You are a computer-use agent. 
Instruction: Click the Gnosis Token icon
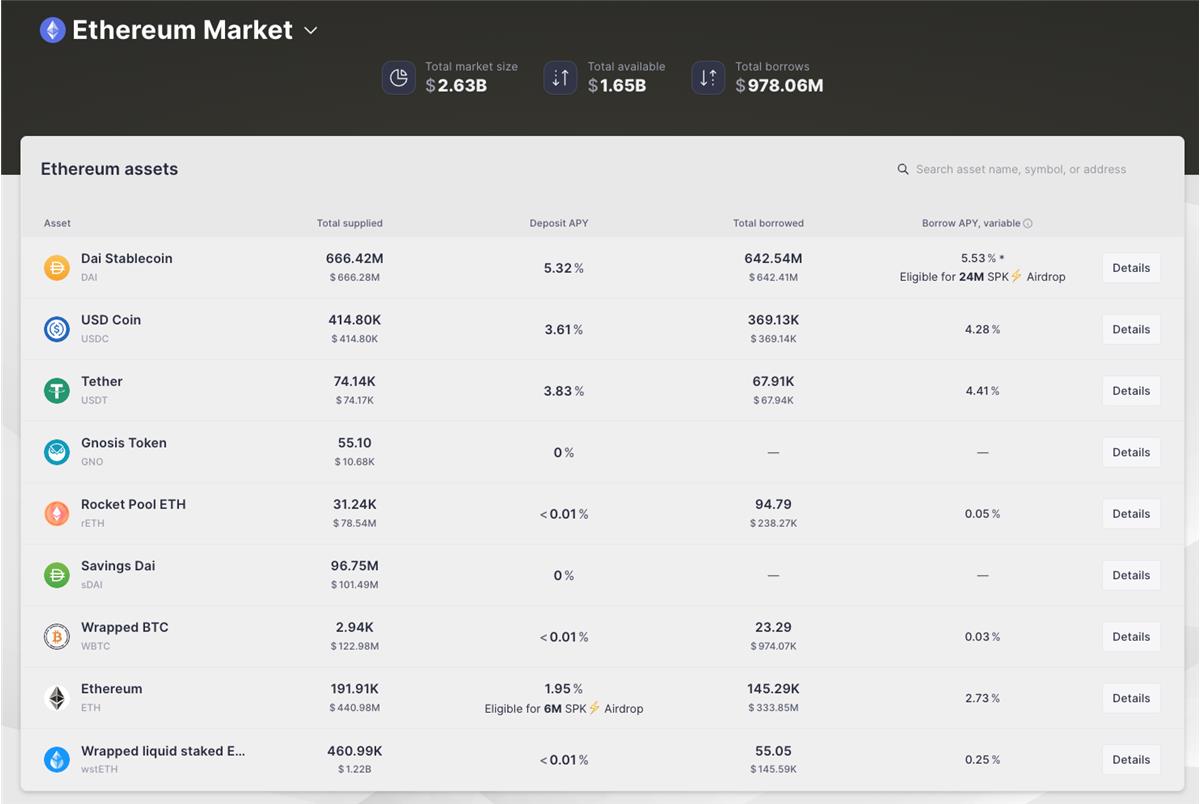[x=57, y=452]
